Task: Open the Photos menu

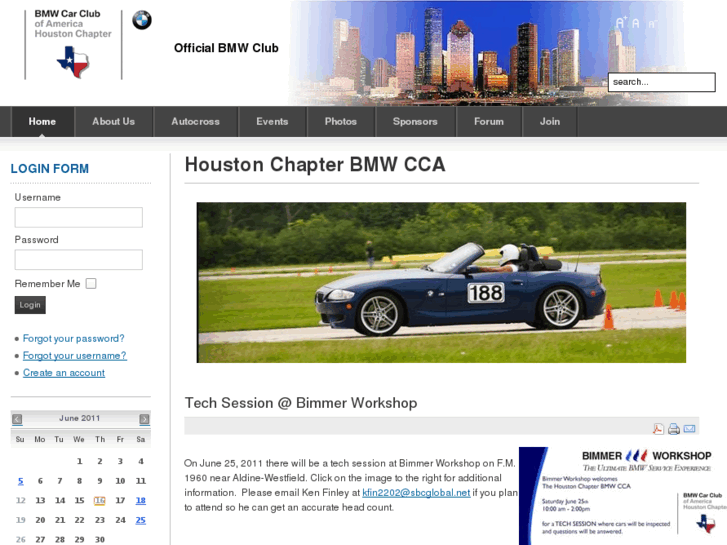Action: 341,122
